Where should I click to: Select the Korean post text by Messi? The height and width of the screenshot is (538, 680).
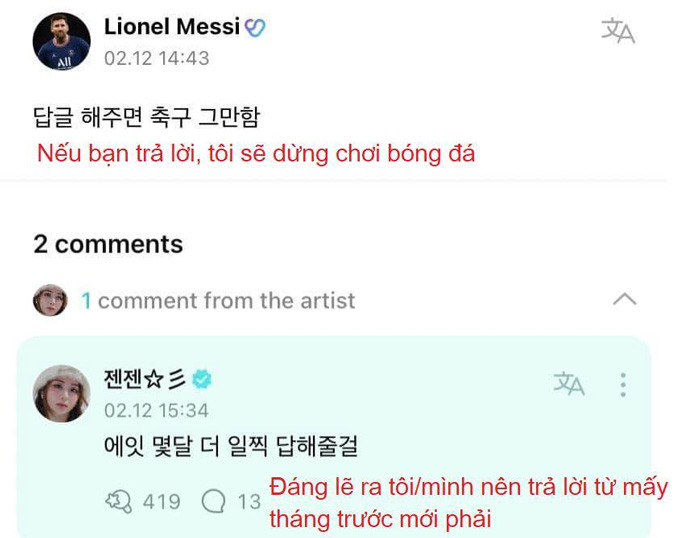[x=146, y=116]
